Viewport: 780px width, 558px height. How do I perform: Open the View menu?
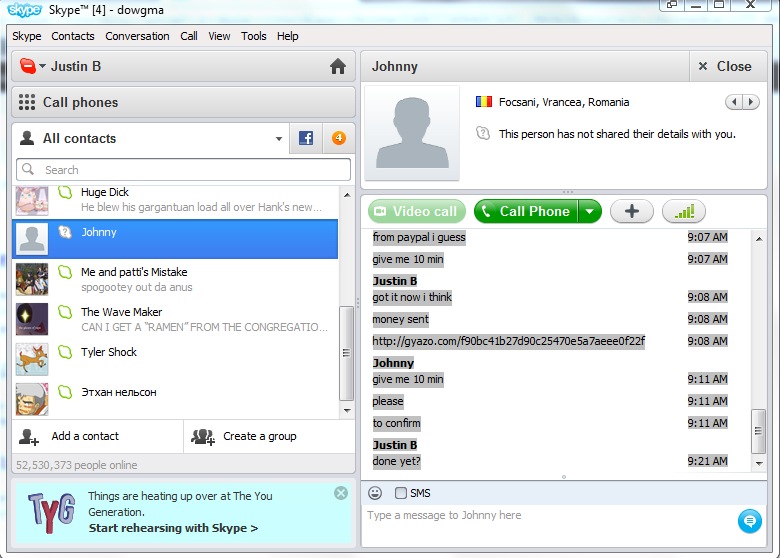pos(219,36)
